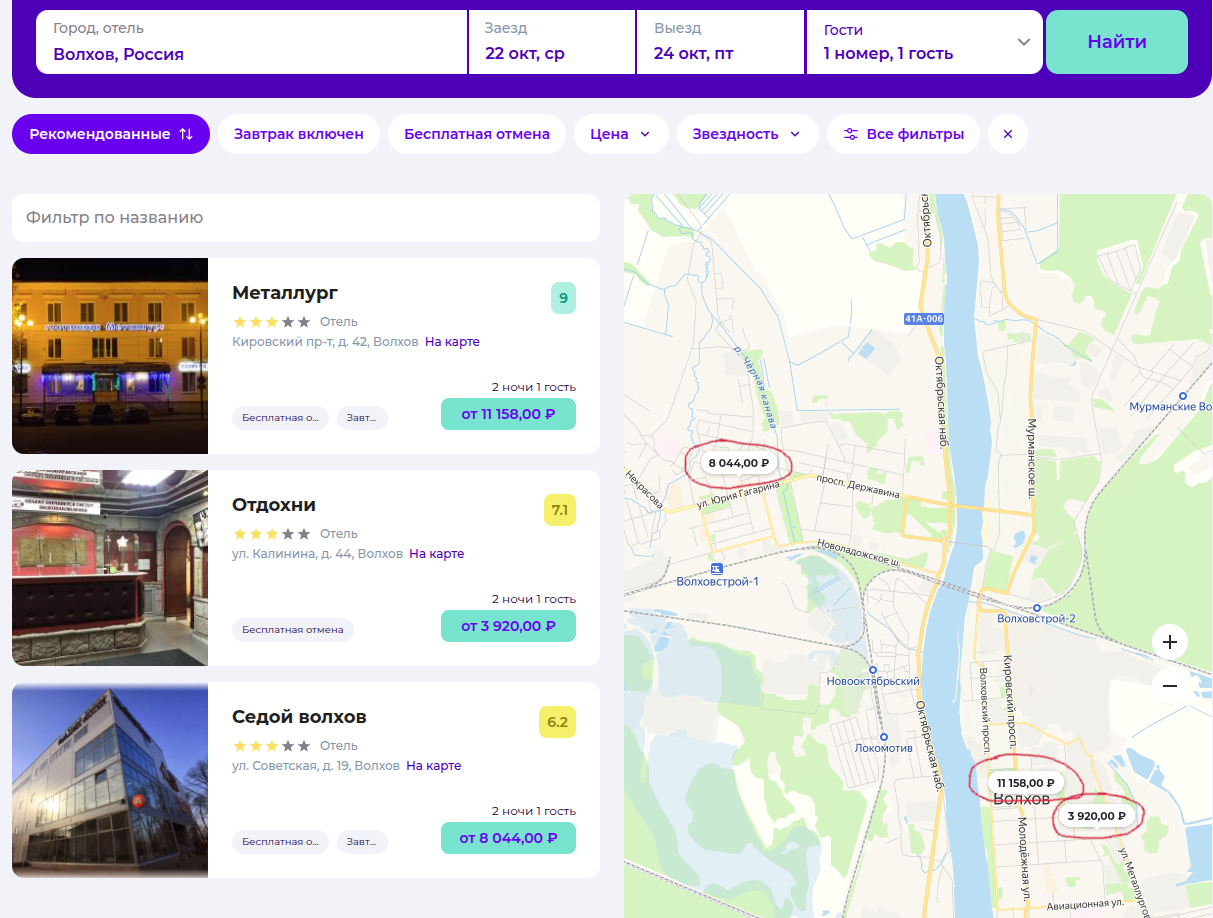Click the 8 044,00 ₽ price marker on map
Screen dimensions: 1213x918
[x=738, y=463]
